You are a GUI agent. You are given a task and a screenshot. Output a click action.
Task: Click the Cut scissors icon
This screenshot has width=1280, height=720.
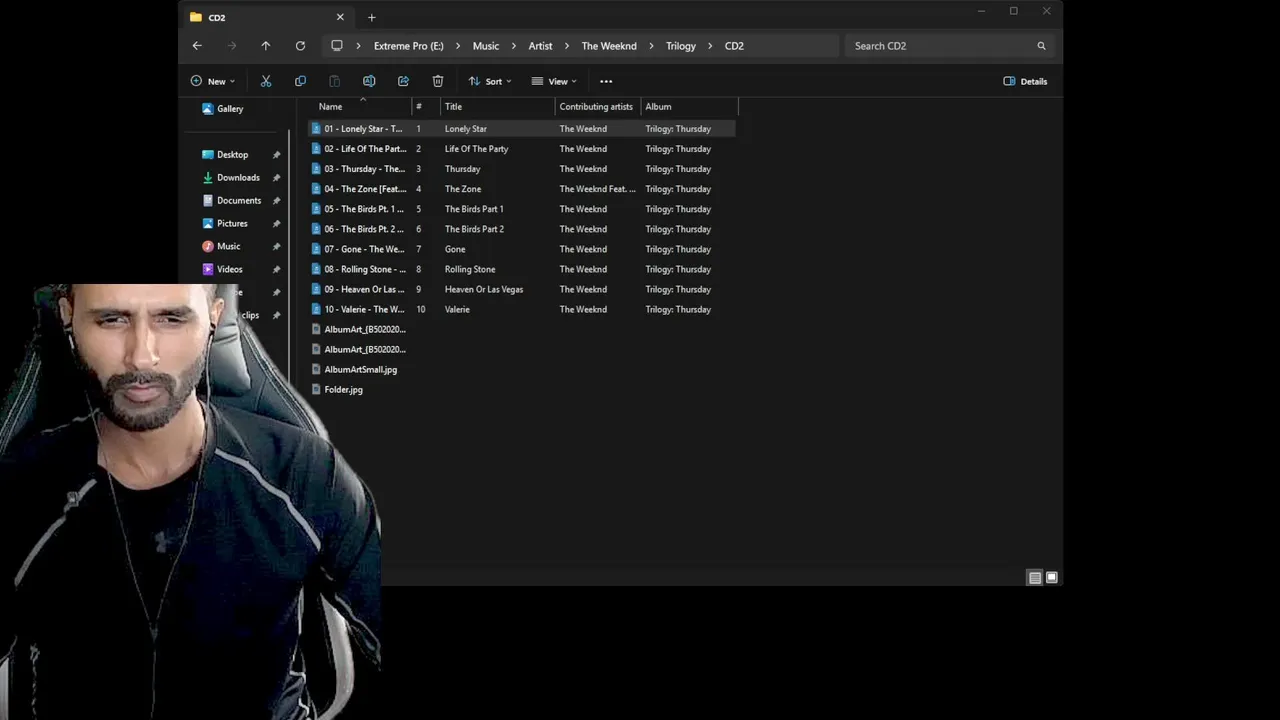tap(266, 81)
